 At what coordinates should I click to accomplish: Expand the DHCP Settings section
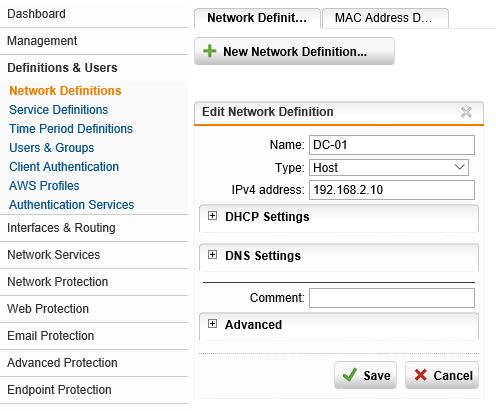[x=212, y=216]
